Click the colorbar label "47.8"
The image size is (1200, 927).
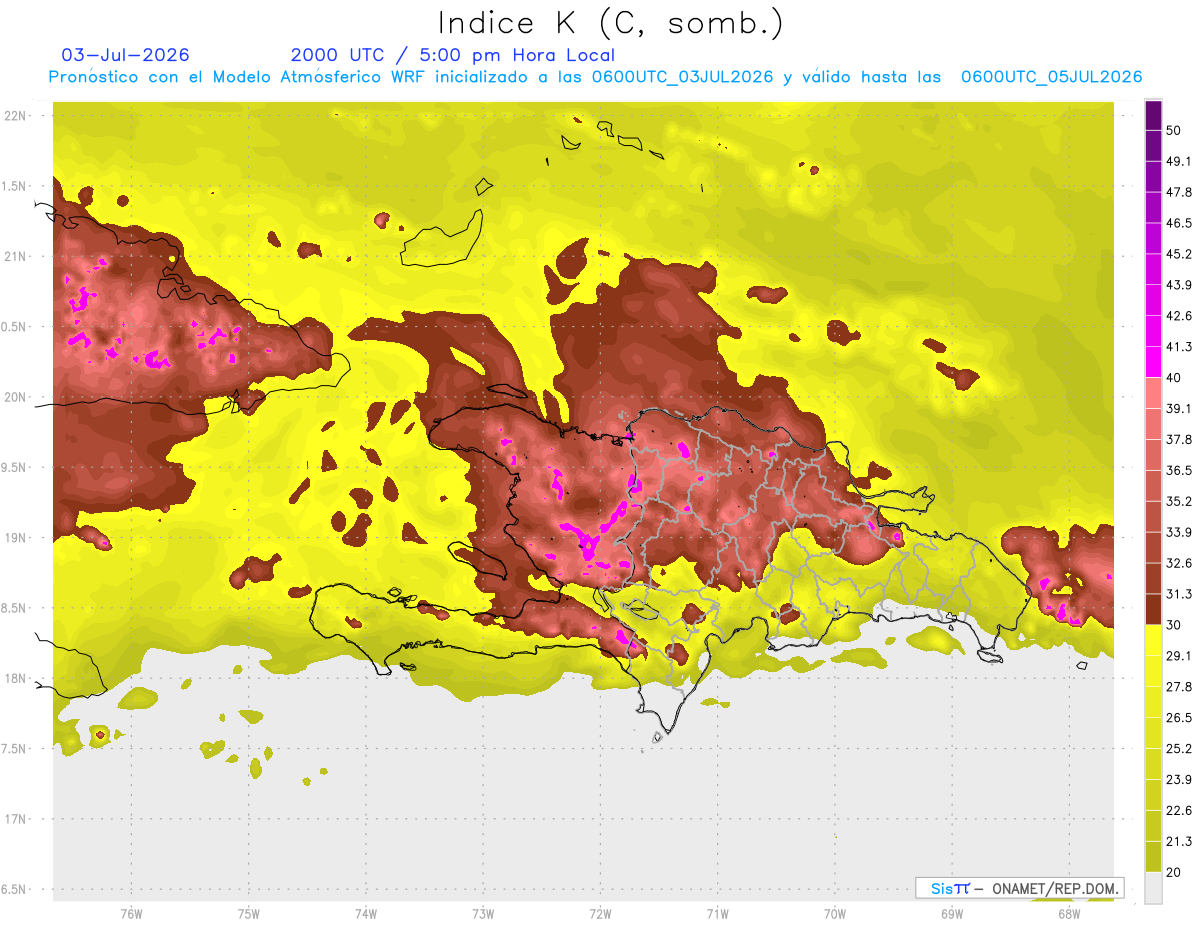[x=1179, y=193]
